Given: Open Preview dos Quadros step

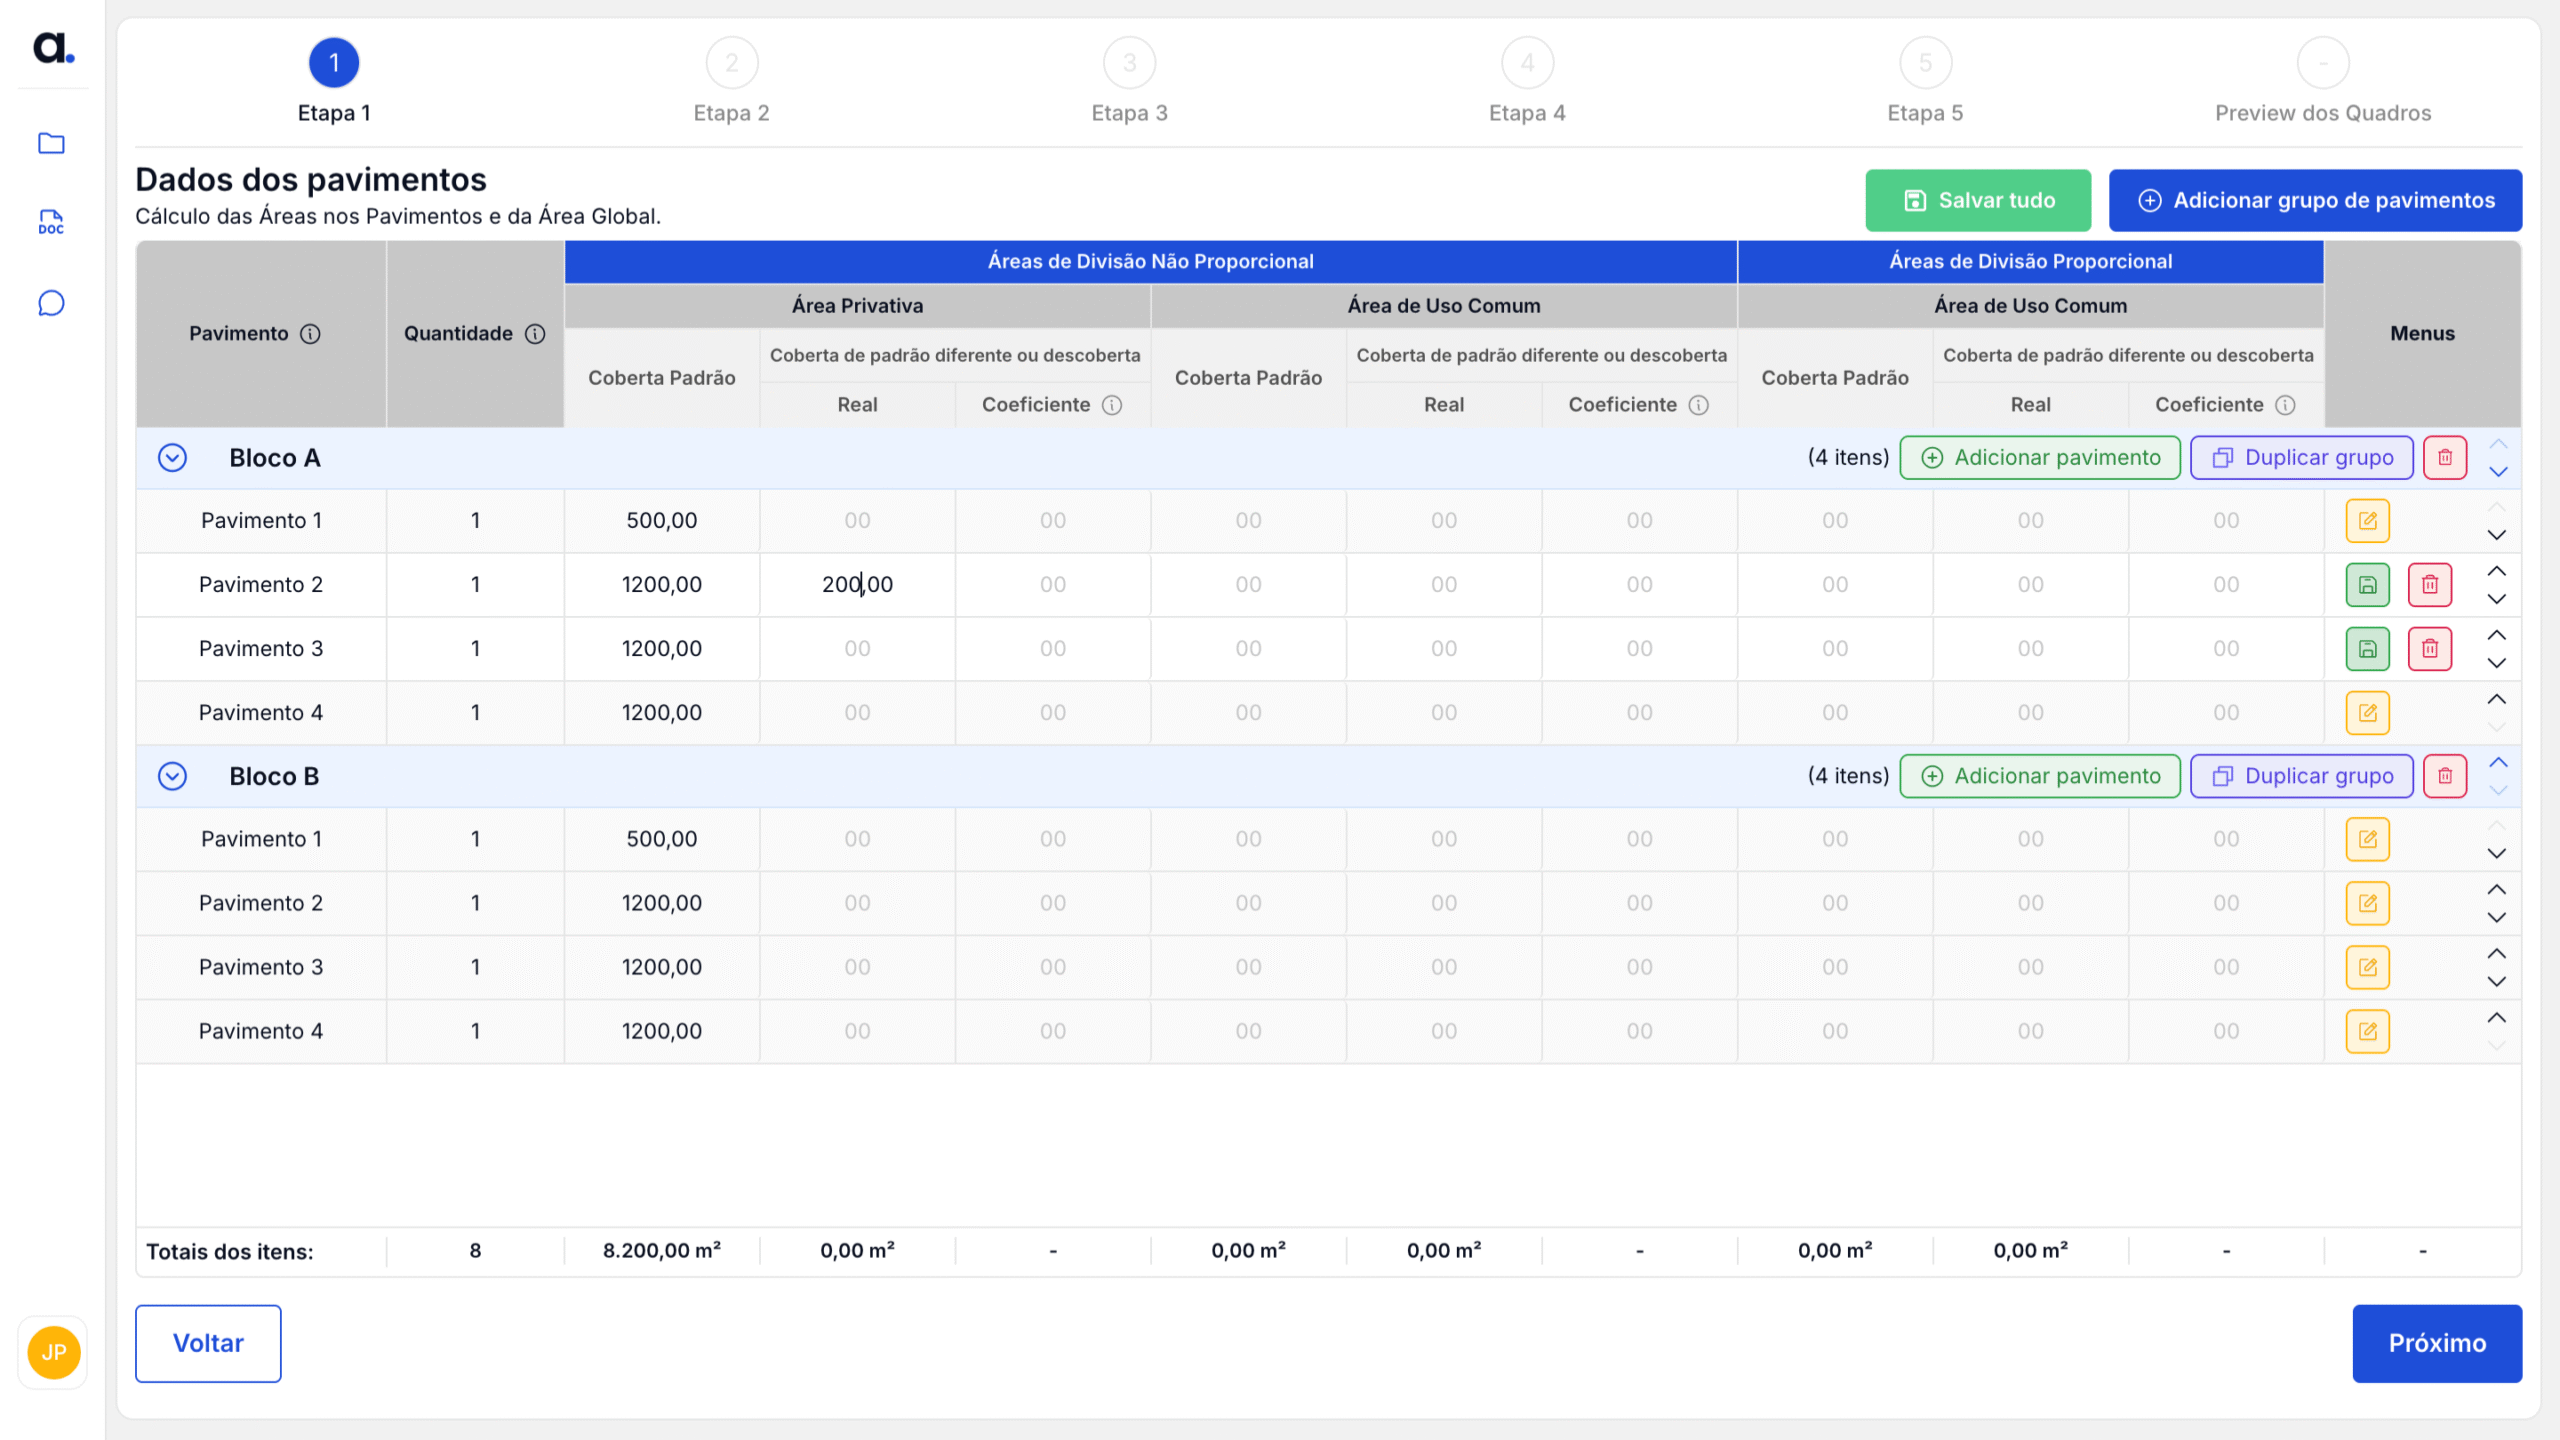Looking at the screenshot, I should point(2323,63).
